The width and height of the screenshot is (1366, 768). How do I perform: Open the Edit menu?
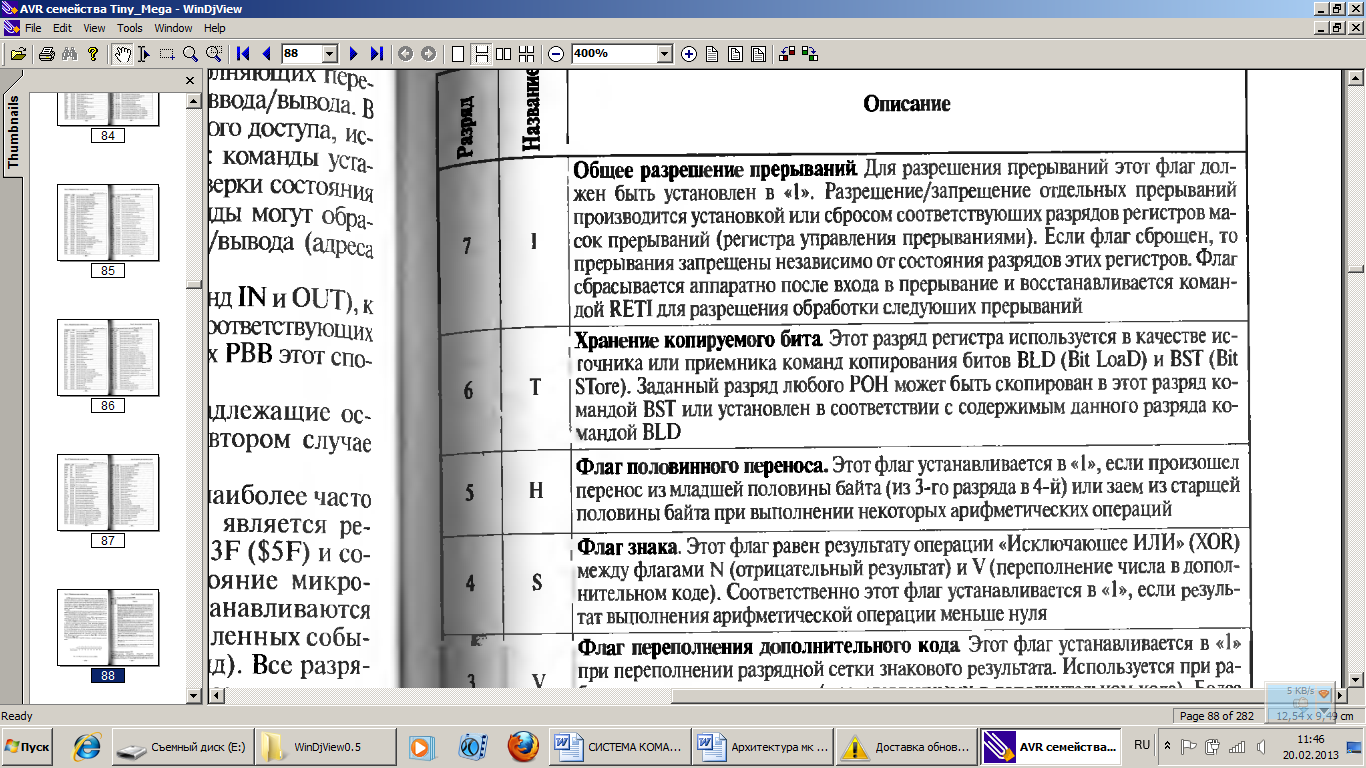pyautogui.click(x=62, y=28)
